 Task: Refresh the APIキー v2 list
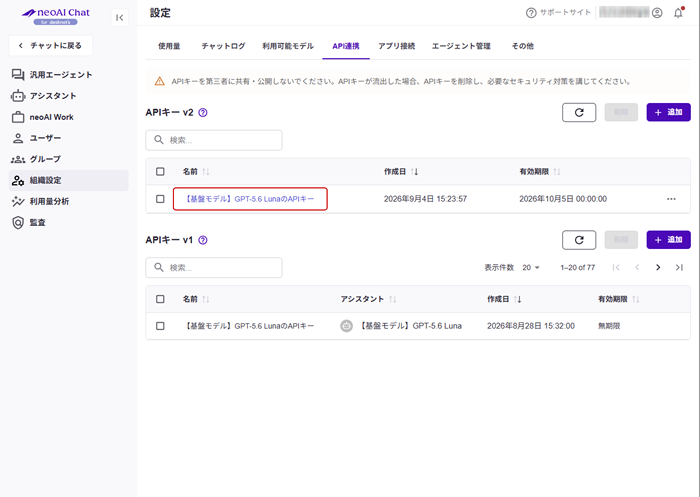[x=579, y=113]
